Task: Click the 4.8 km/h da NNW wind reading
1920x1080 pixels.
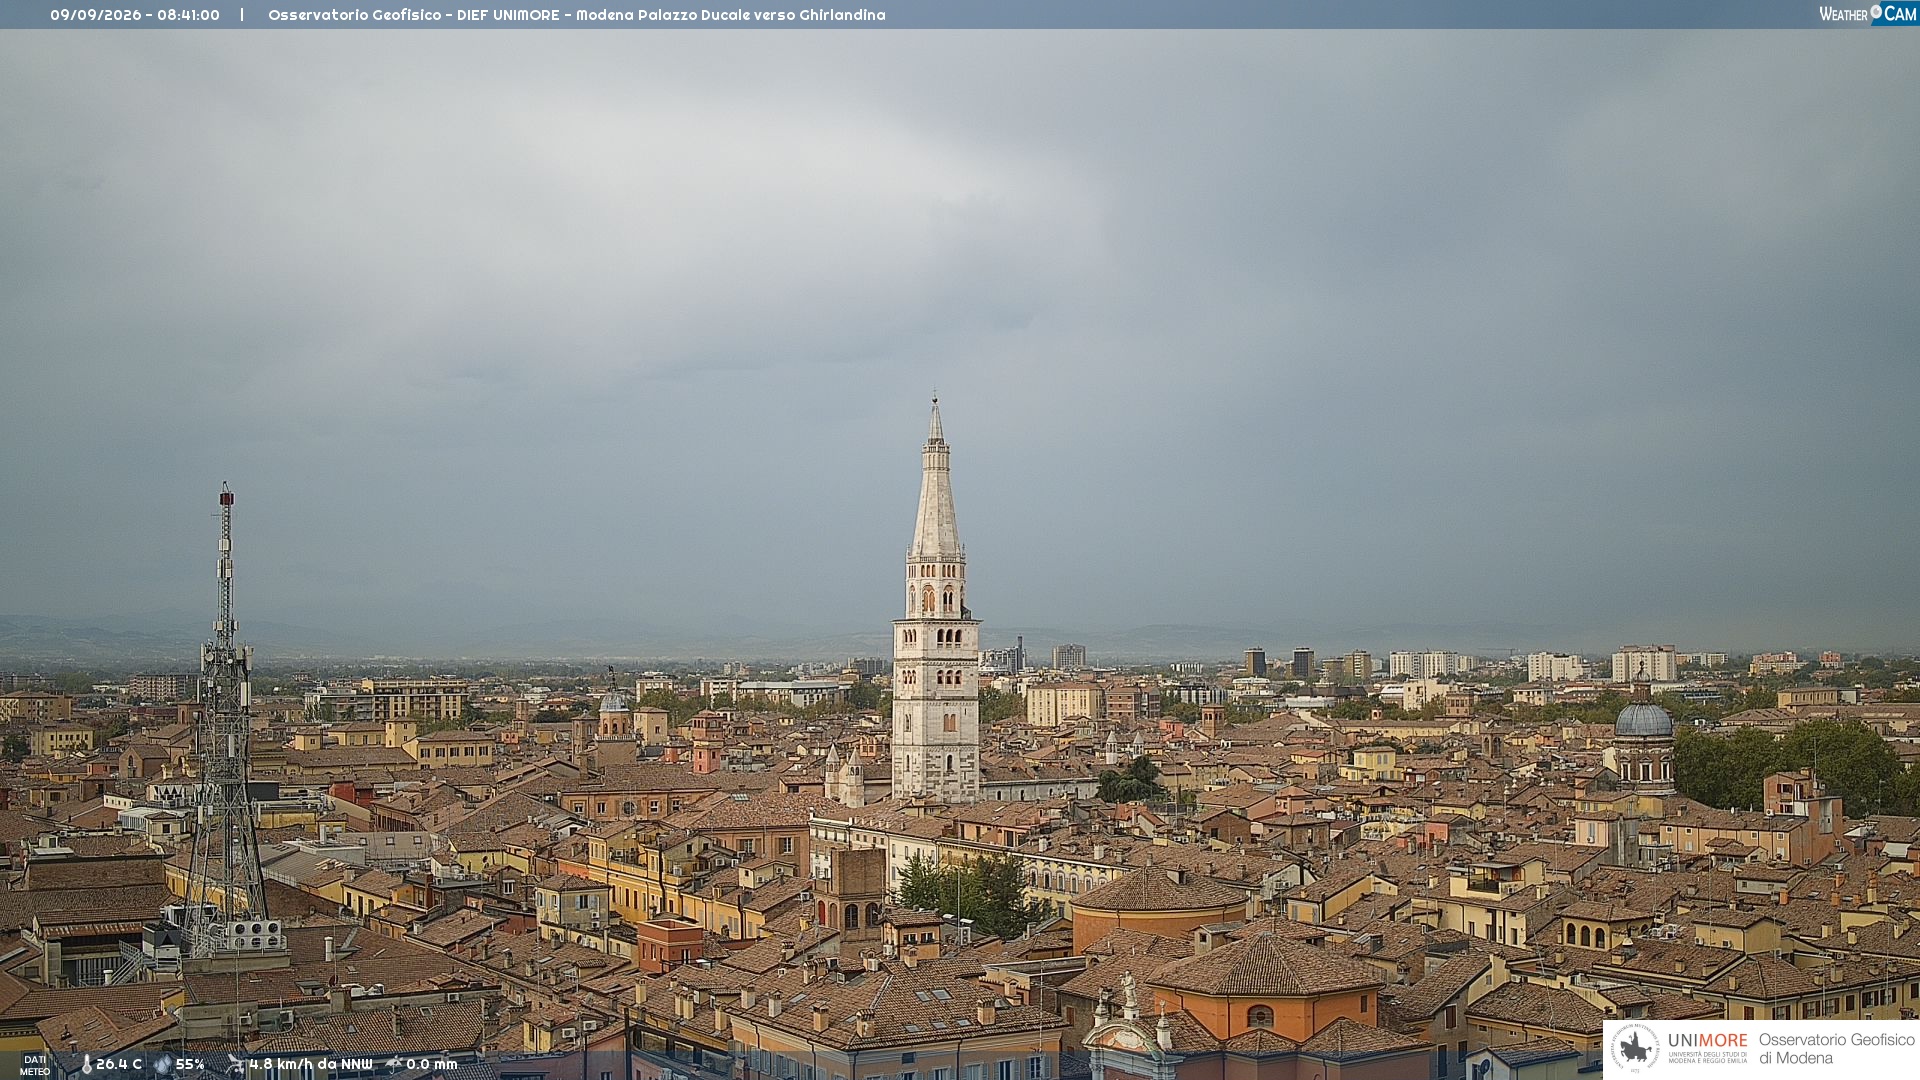Action: [311, 1064]
